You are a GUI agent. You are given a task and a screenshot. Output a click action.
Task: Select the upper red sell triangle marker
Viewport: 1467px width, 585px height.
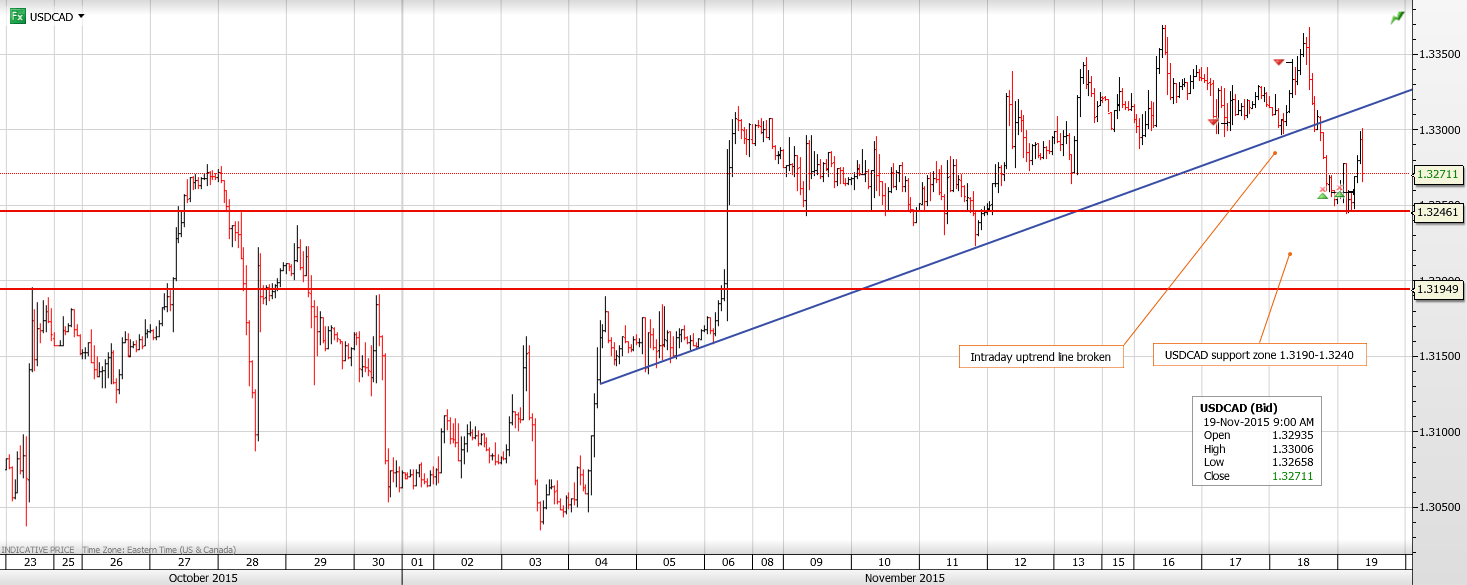click(1278, 62)
